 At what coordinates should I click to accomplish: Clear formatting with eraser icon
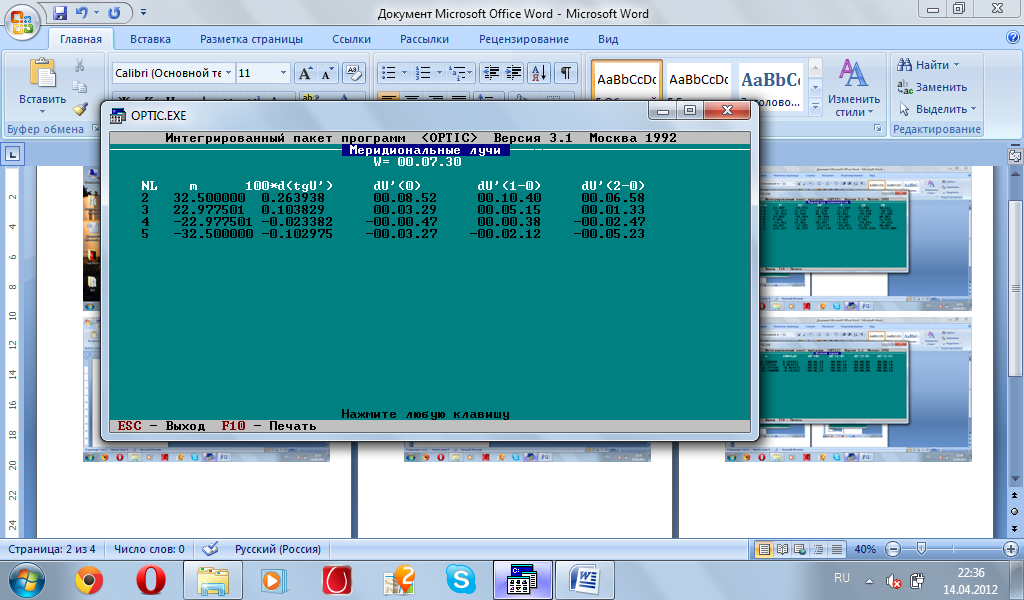pos(353,73)
